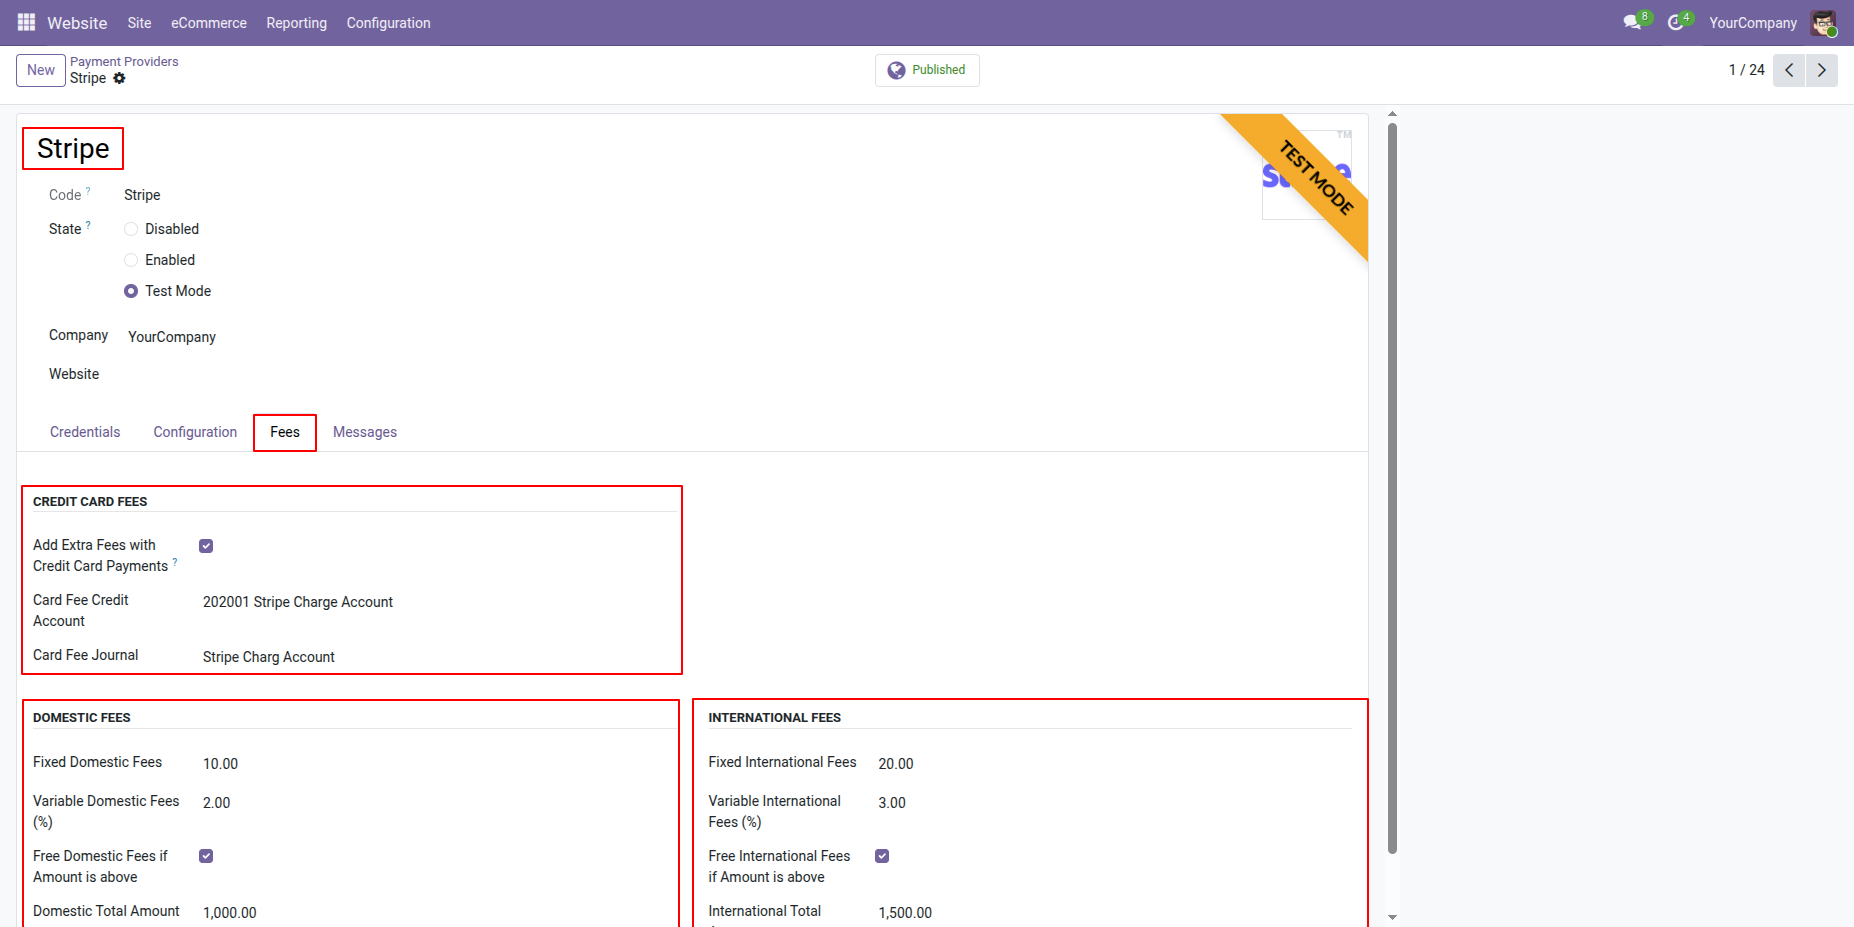This screenshot has width=1854, height=927.
Task: Open the eCommerce menu
Action: (209, 23)
